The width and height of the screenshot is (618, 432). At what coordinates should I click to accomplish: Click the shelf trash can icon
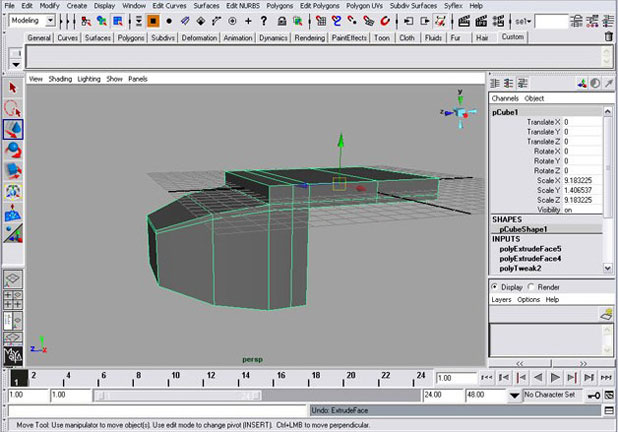click(609, 37)
